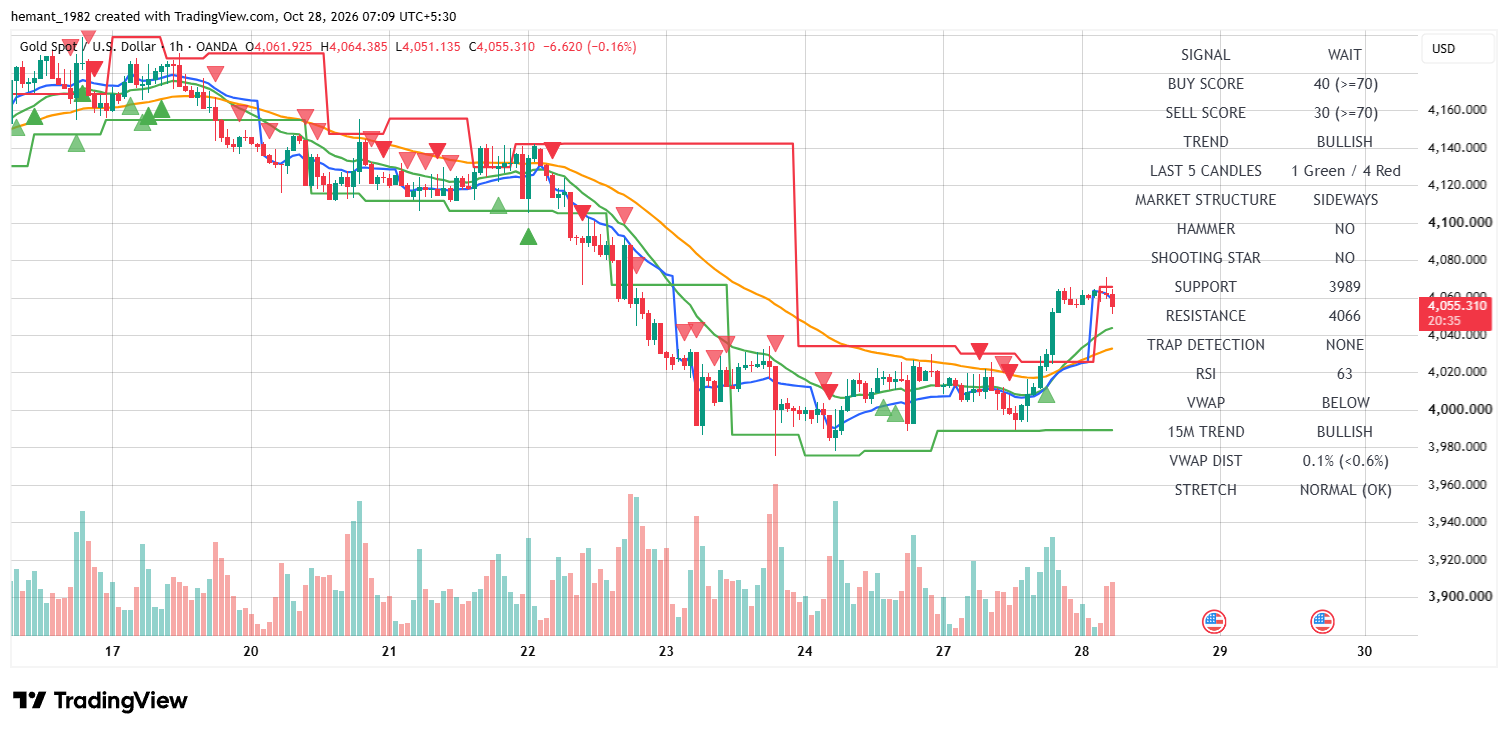
Task: Click the VWAP value BELOW
Action: pos(1345,403)
